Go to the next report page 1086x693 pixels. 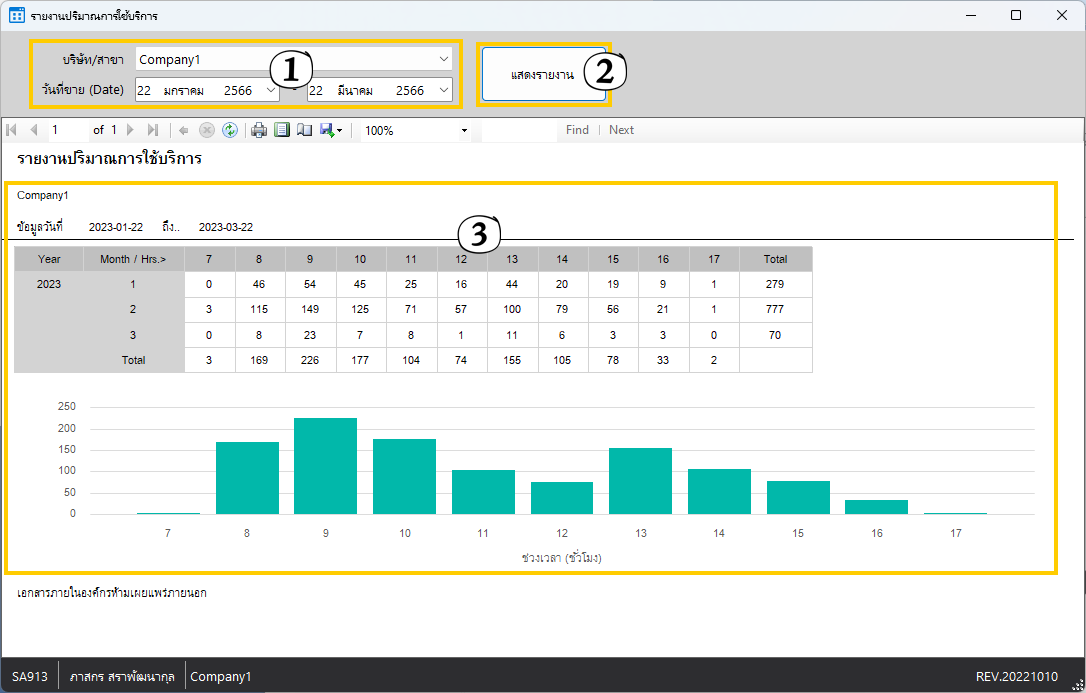tap(130, 130)
